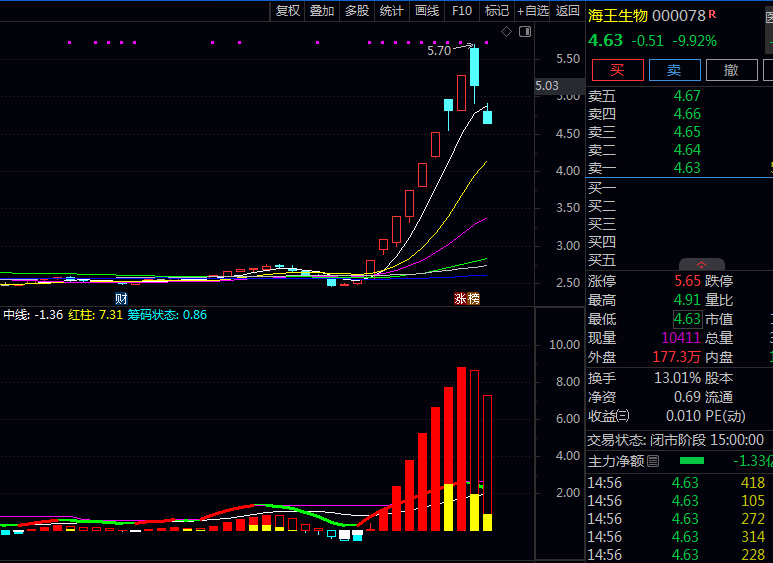773x563 pixels.
Task: Click the 外盘 value 177.3万
Action: coord(676,357)
